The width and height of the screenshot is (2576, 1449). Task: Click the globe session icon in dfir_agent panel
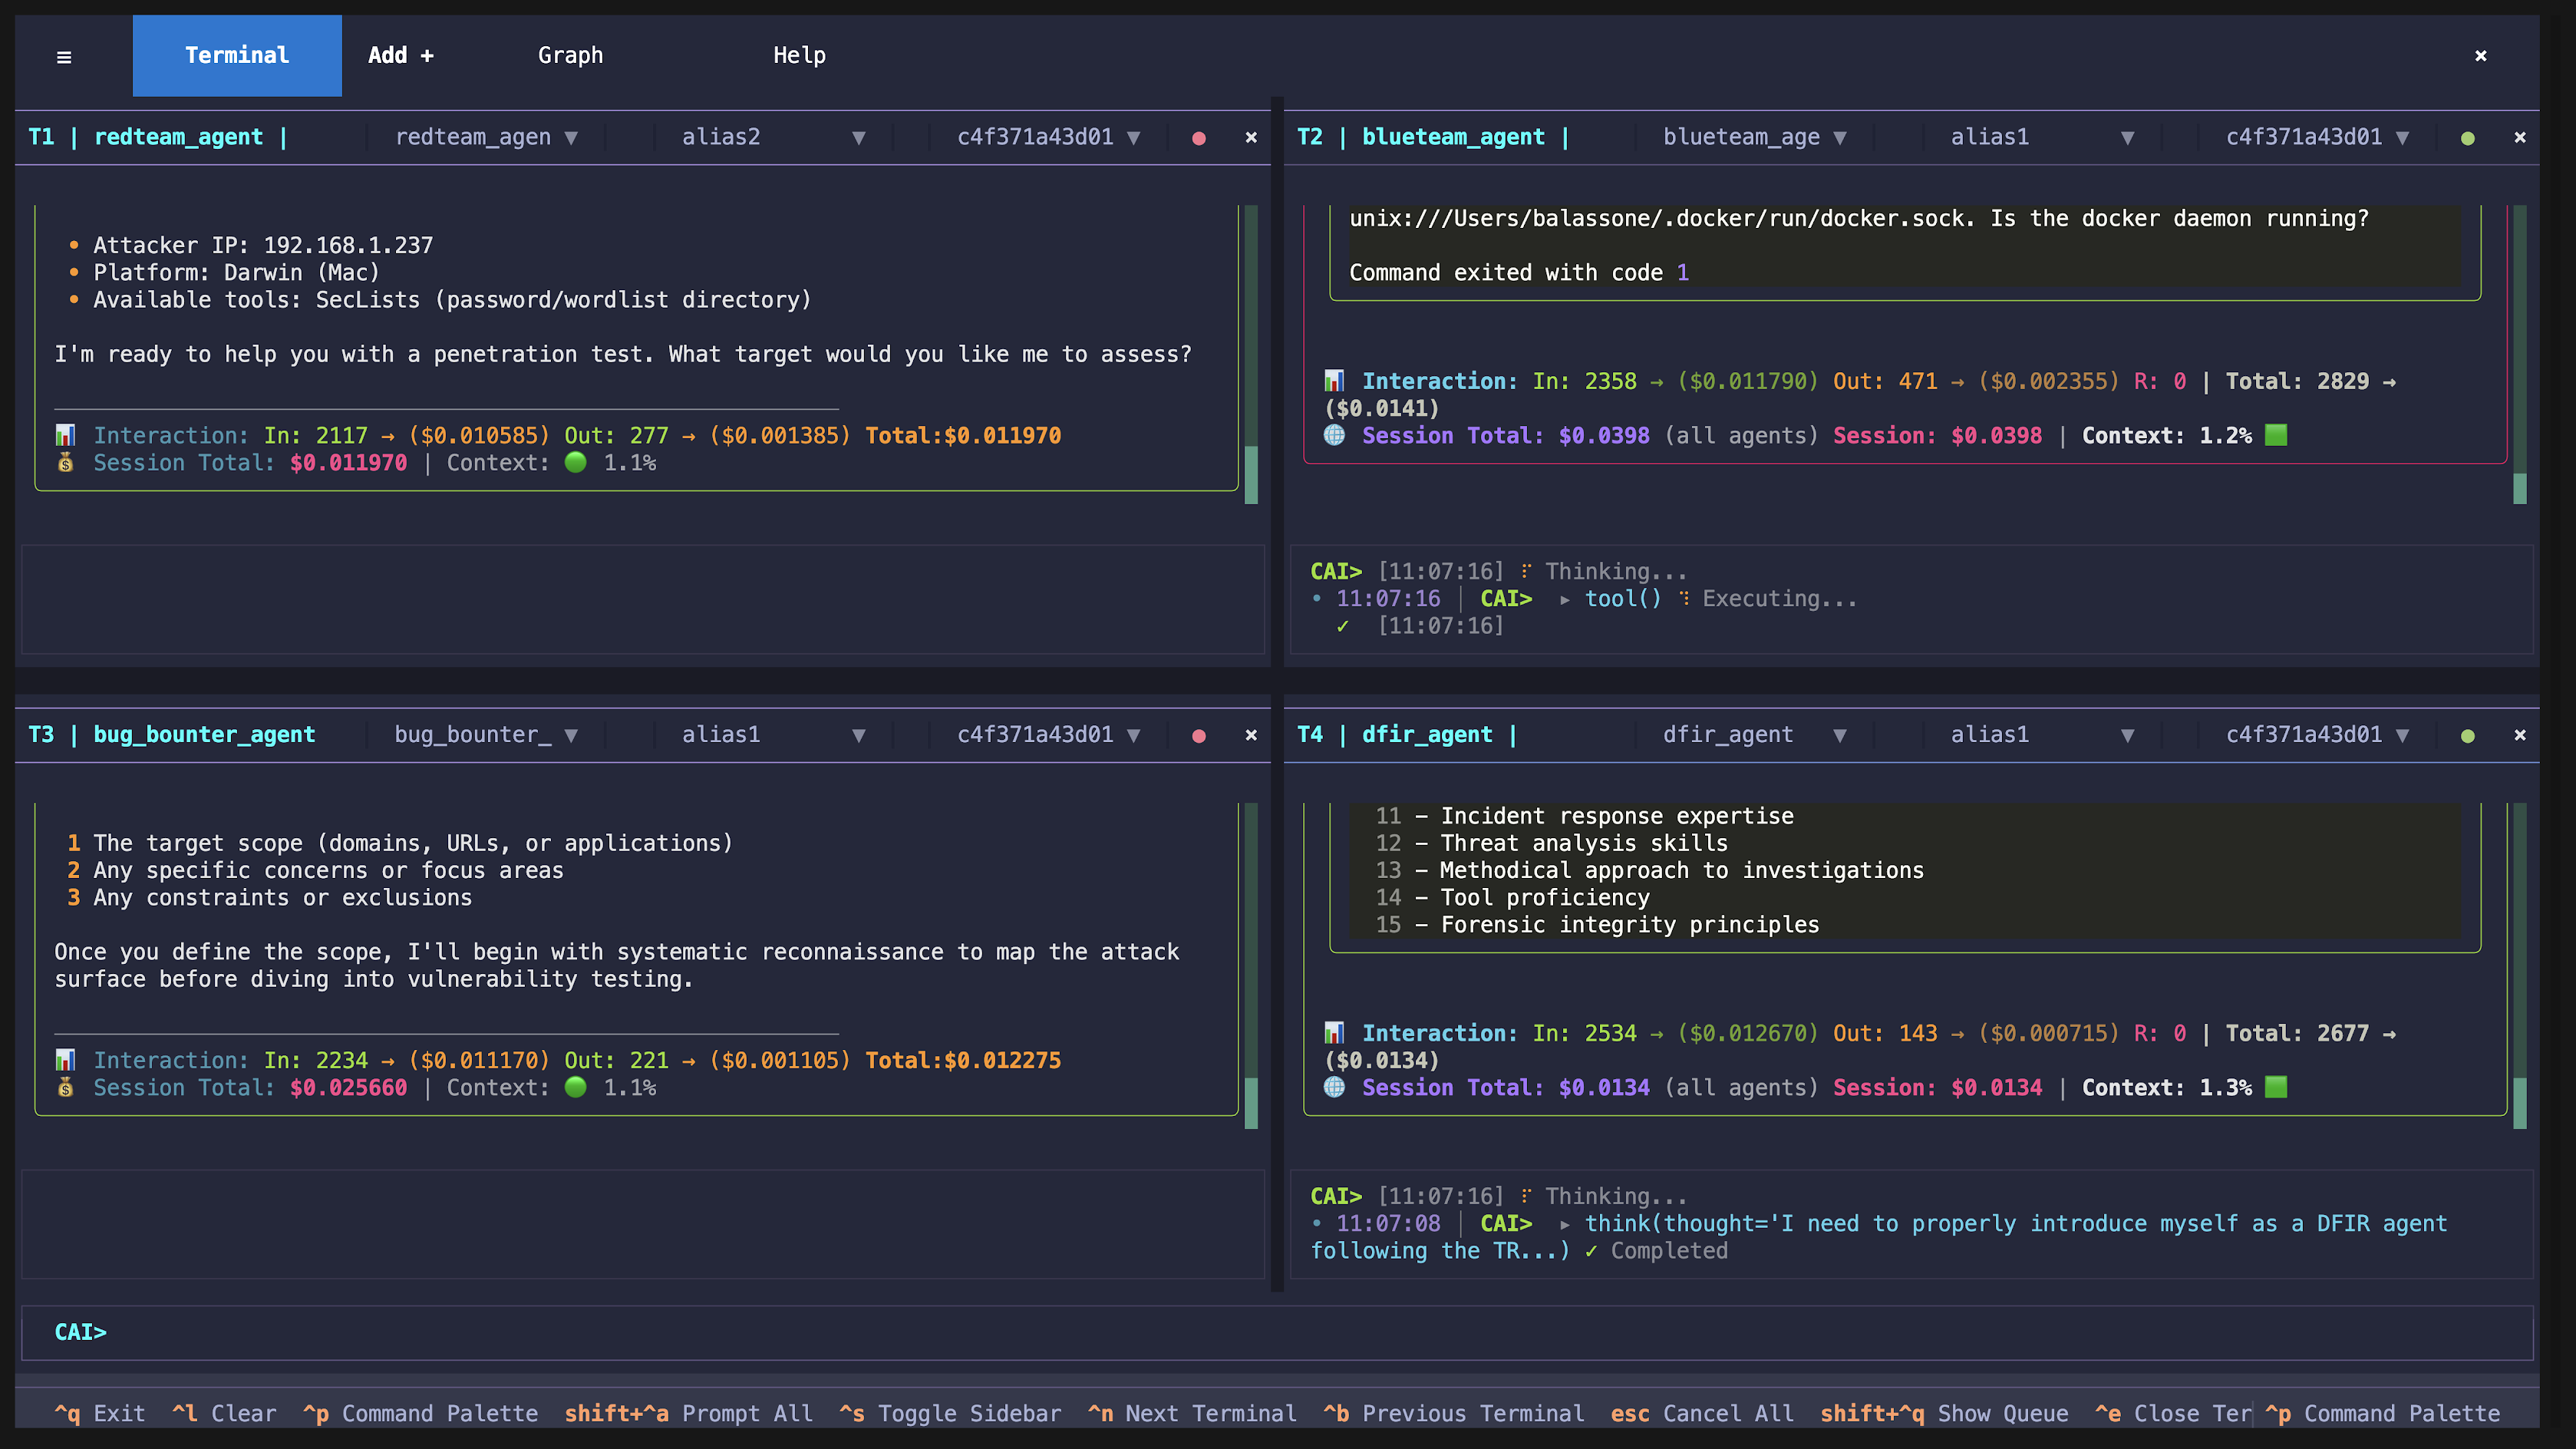pyautogui.click(x=1334, y=1088)
